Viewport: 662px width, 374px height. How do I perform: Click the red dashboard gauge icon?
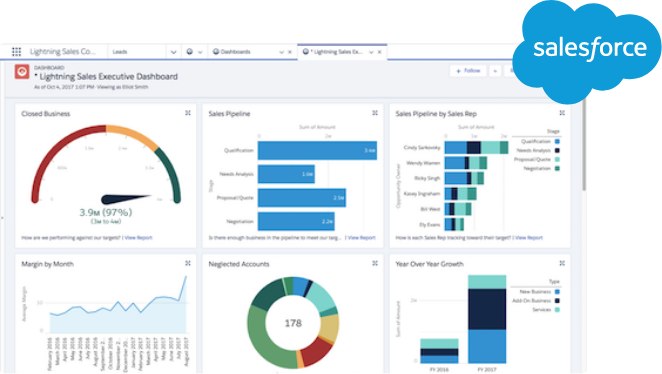(22, 71)
